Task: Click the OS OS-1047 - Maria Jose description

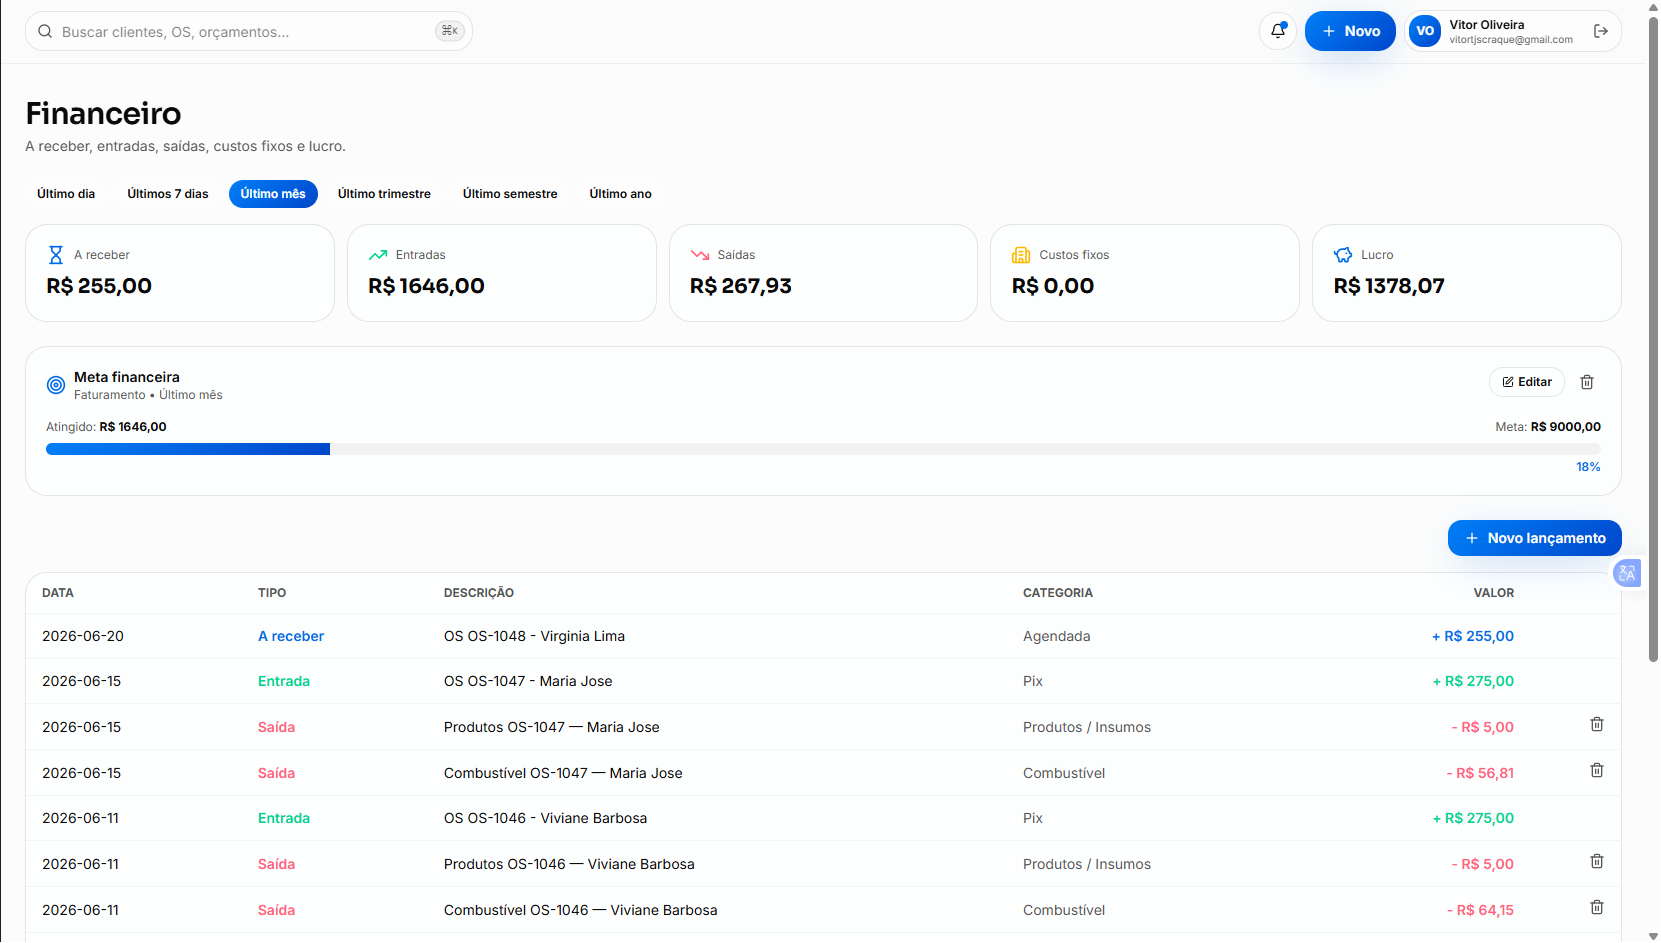Action: pos(528,681)
